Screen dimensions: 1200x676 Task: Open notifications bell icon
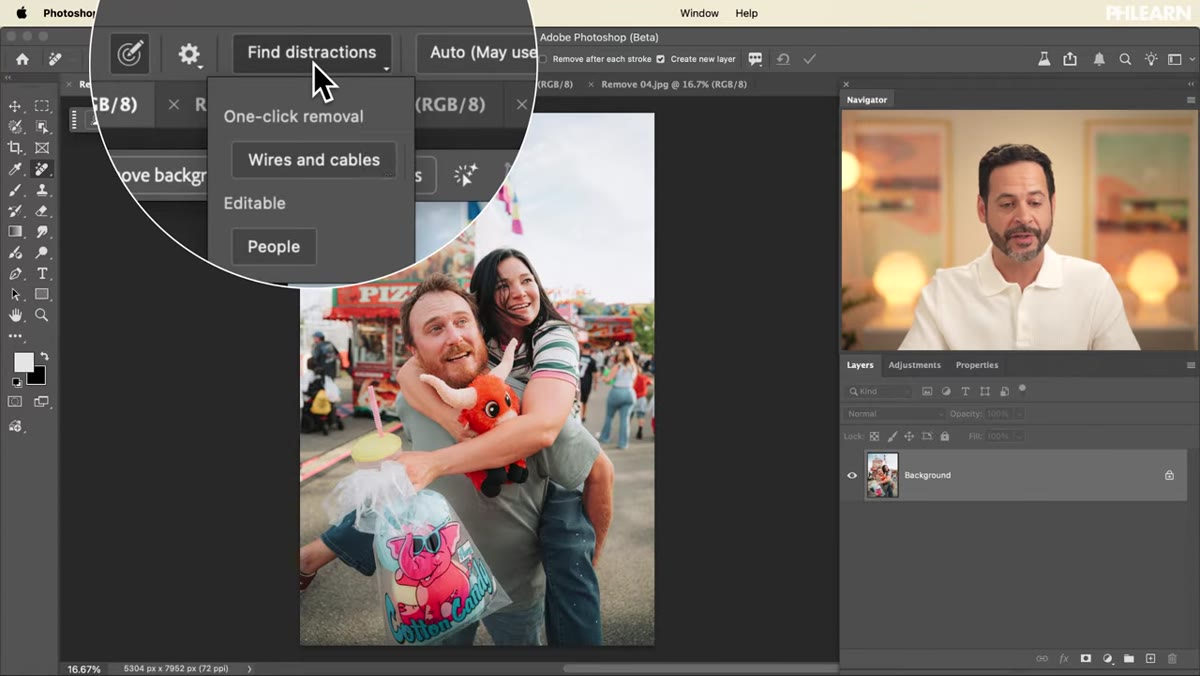pyautogui.click(x=1099, y=59)
